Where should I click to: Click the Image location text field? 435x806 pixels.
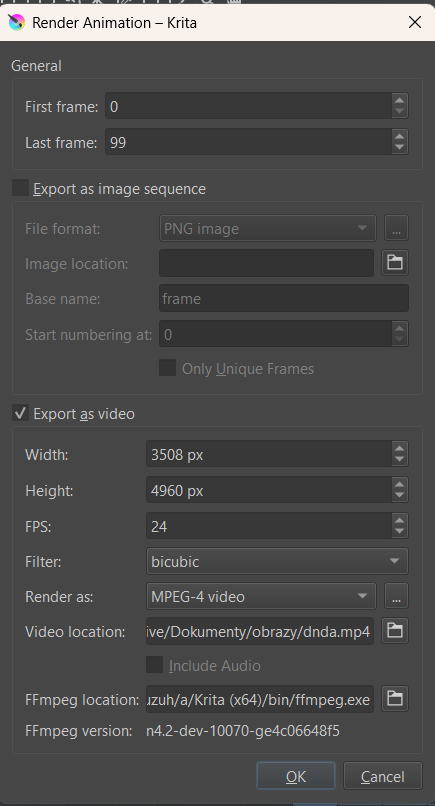pos(266,263)
